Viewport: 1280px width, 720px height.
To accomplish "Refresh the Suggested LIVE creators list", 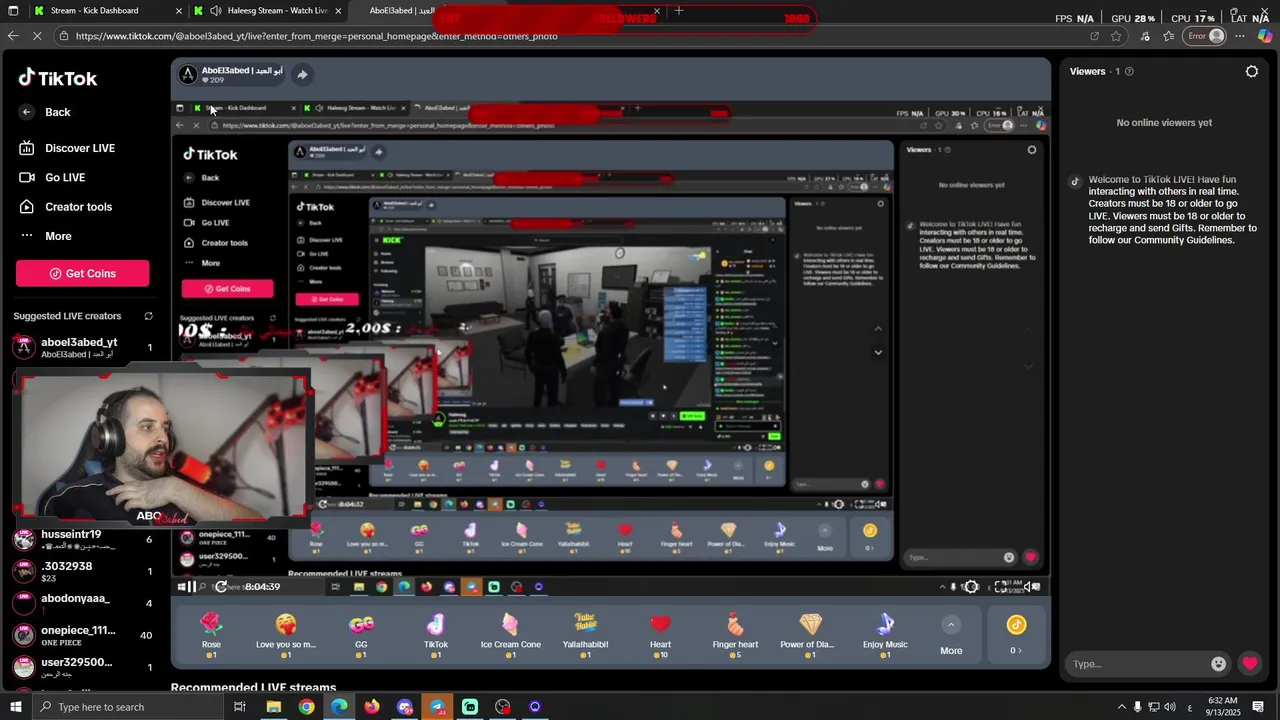I will [148, 316].
